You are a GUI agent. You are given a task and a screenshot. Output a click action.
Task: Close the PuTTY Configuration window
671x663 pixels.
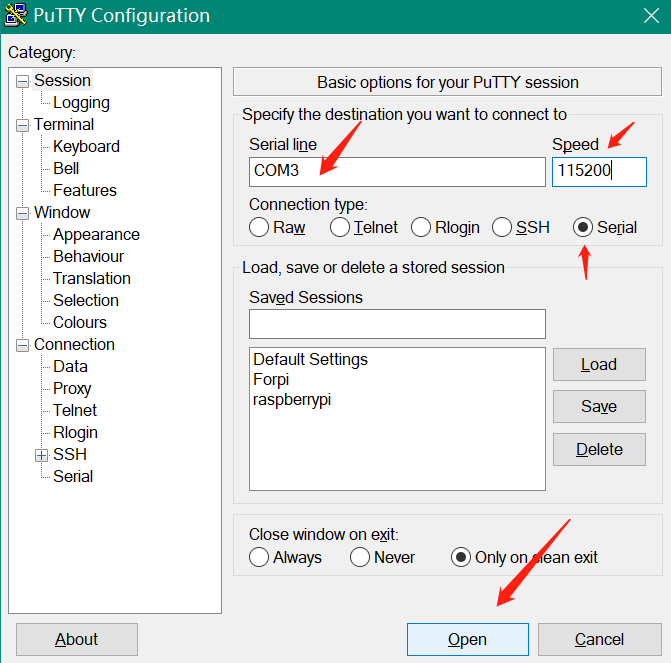(651, 16)
